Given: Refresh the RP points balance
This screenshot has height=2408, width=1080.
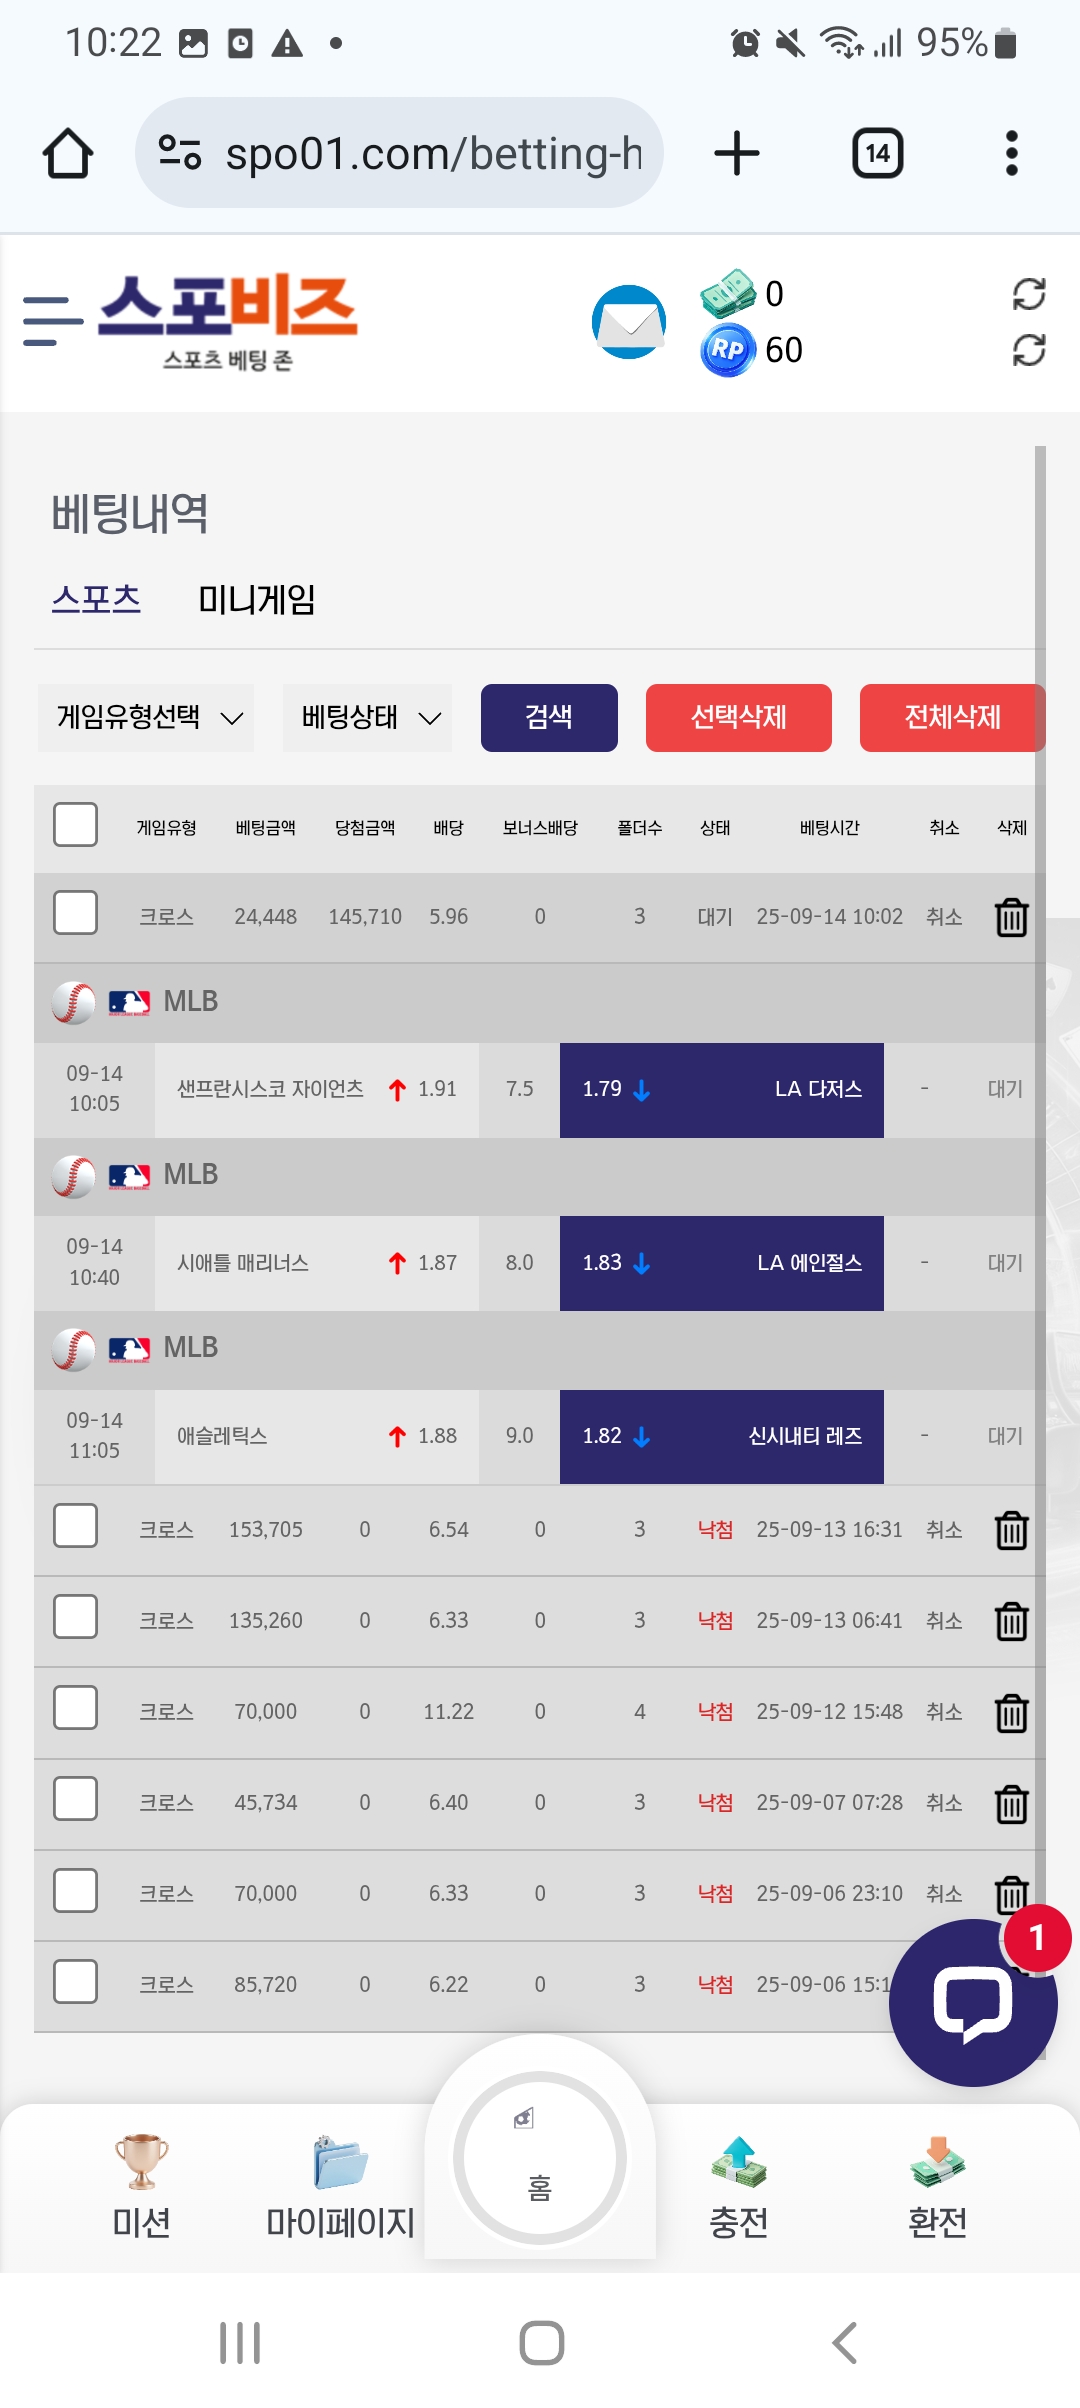Looking at the screenshot, I should click(x=1028, y=350).
